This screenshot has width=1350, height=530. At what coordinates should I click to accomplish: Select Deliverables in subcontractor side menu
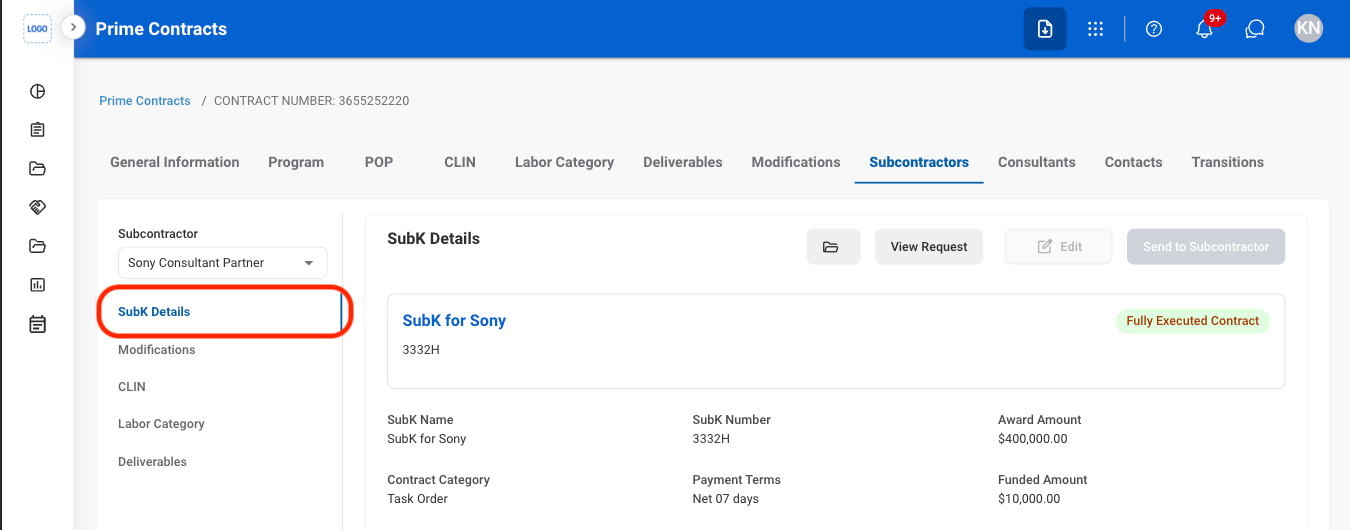click(x=152, y=462)
